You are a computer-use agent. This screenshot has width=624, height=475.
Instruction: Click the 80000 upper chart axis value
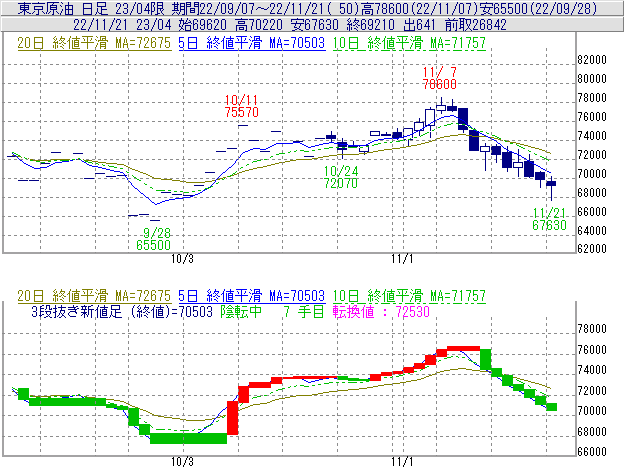tap(592, 79)
